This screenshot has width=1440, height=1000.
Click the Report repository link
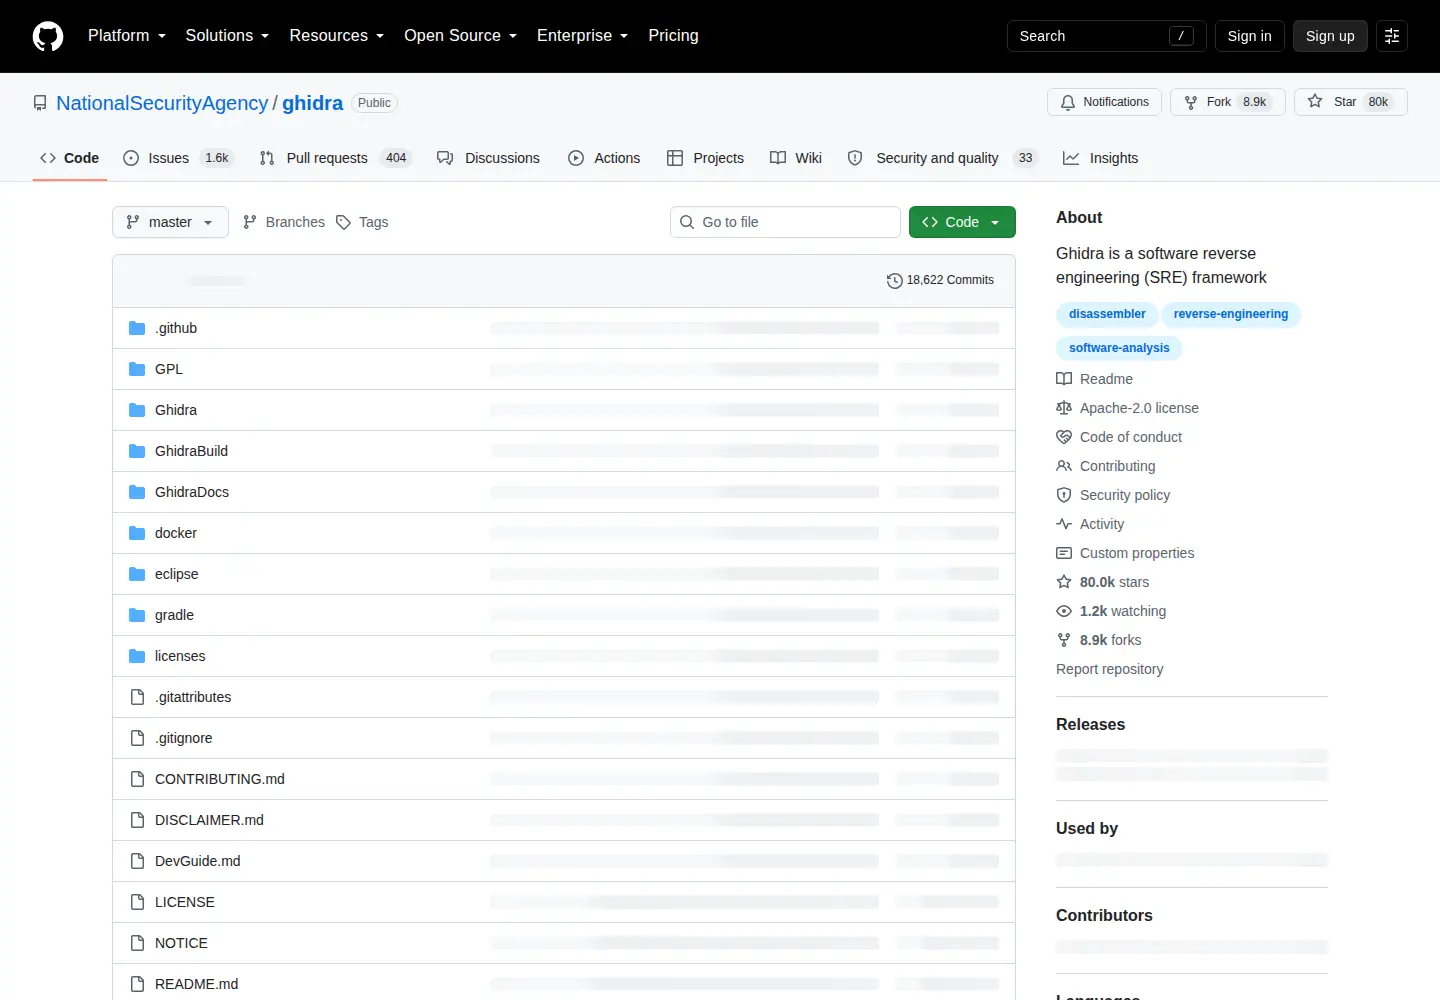[x=1109, y=669]
